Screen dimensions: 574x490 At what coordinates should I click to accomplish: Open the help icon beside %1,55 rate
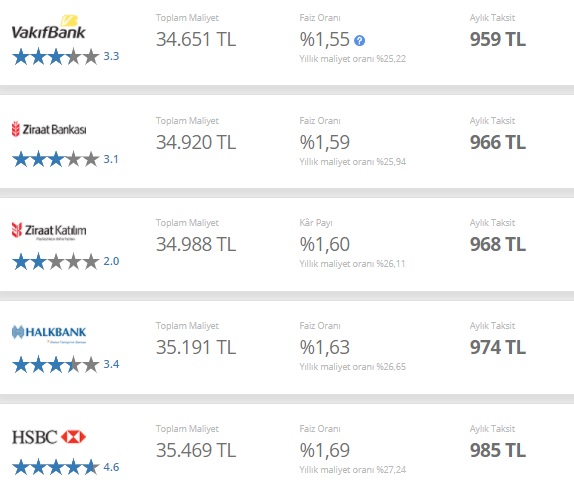click(x=359, y=40)
